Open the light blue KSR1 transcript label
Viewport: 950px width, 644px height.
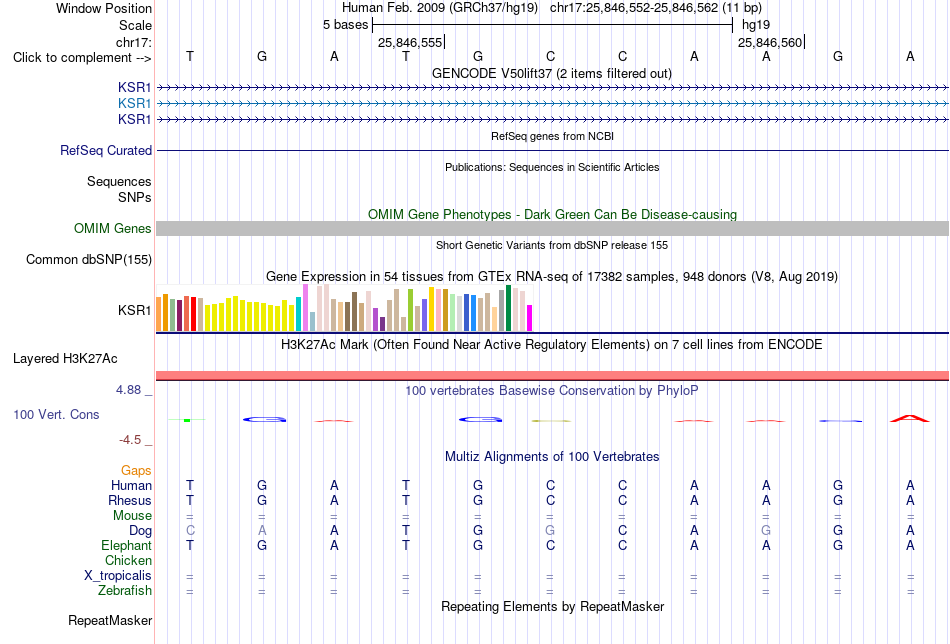(135, 103)
